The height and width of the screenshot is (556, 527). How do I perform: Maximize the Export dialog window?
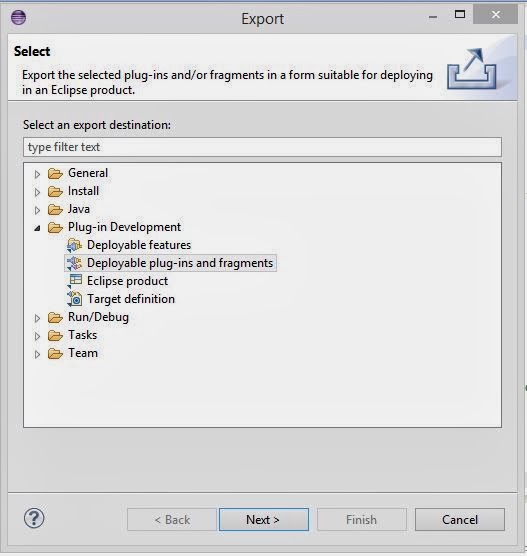point(460,14)
